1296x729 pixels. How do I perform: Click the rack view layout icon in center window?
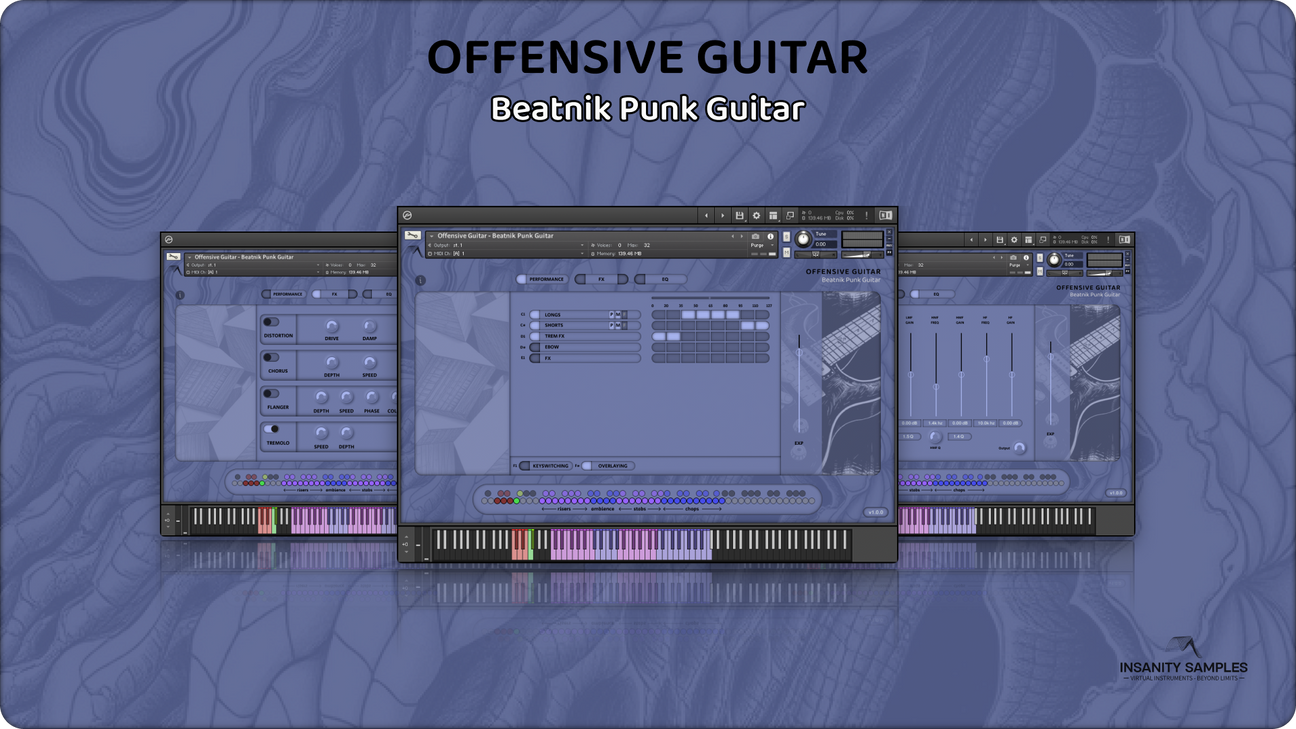[x=773, y=215]
